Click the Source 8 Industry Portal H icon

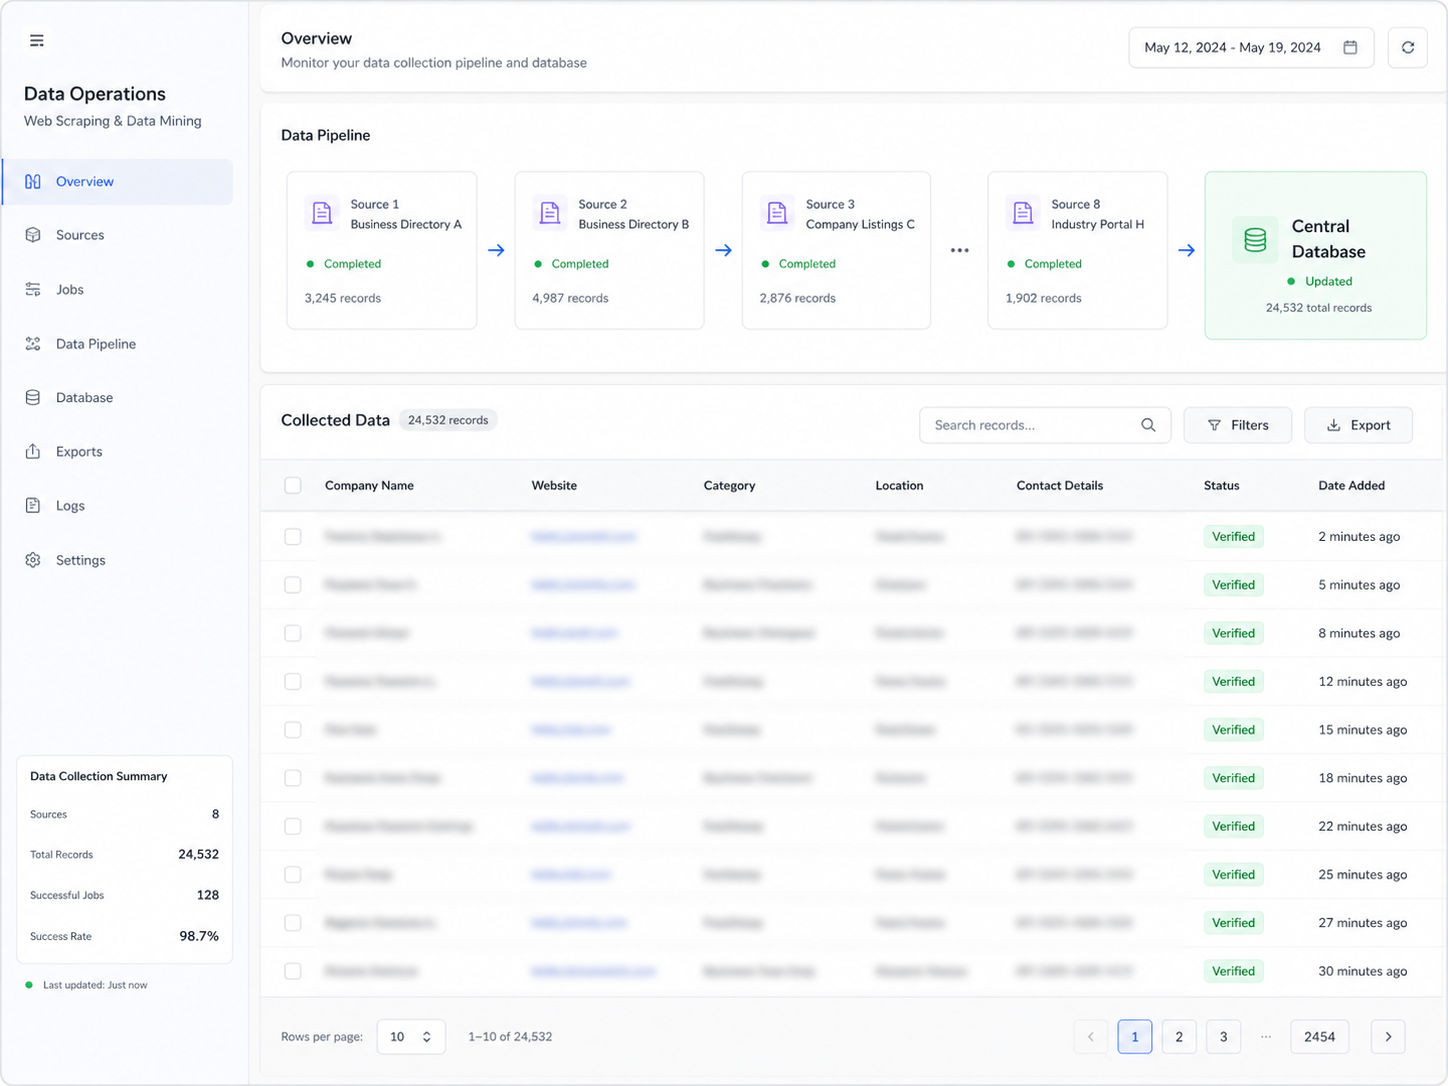[x=1023, y=213]
